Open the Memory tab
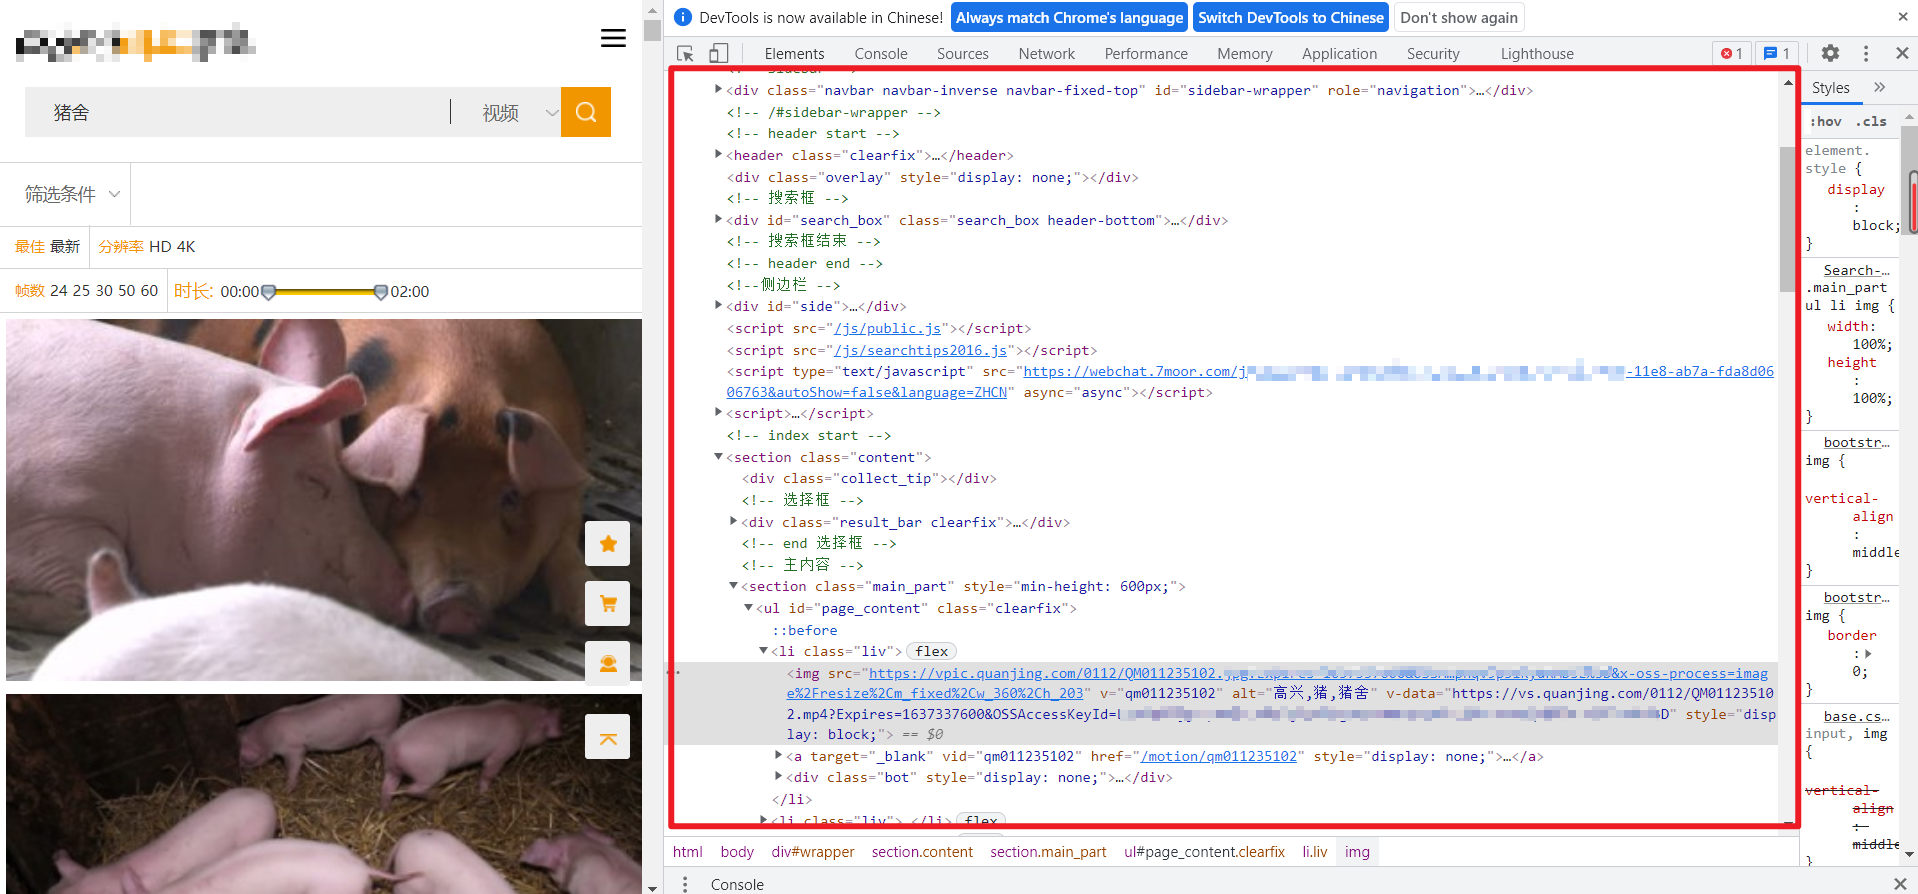The width and height of the screenshot is (1918, 894). (x=1244, y=54)
